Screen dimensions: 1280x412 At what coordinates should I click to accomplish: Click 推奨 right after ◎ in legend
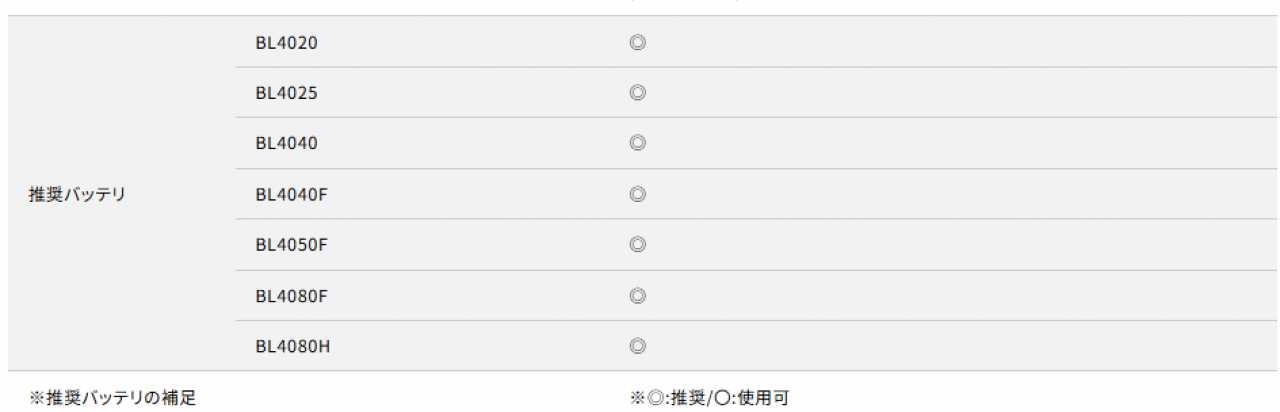tap(683, 398)
